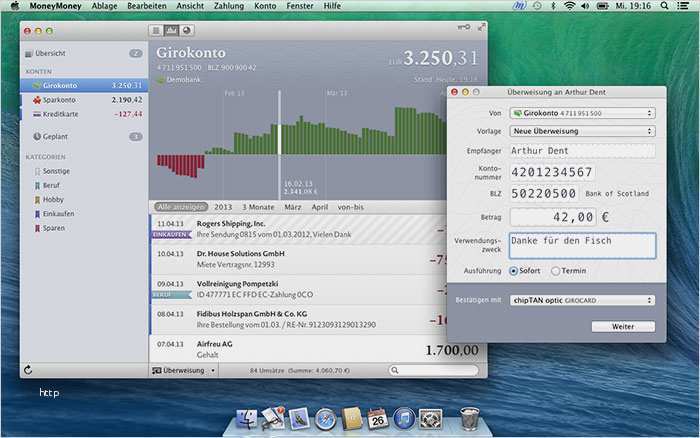Select the Airfreu AG Gehalt transaction
Screen dimensions: 700x438
(x=318, y=349)
